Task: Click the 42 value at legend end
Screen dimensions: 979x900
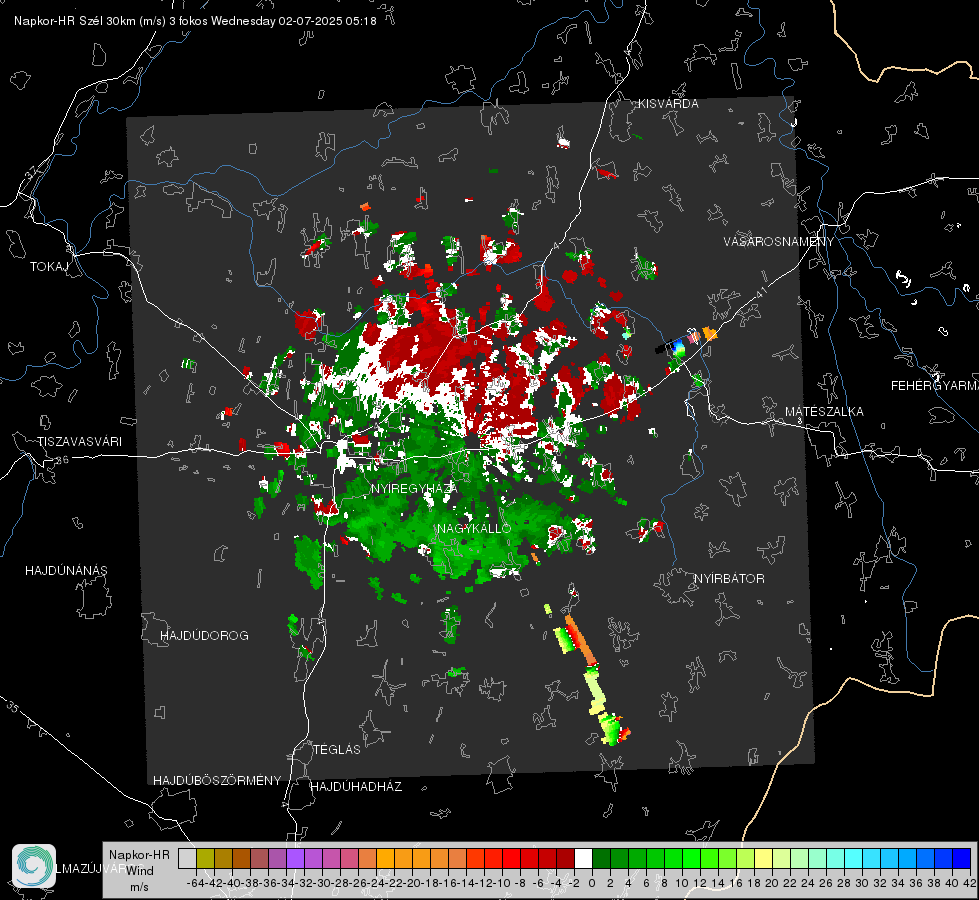Action: click(x=970, y=883)
